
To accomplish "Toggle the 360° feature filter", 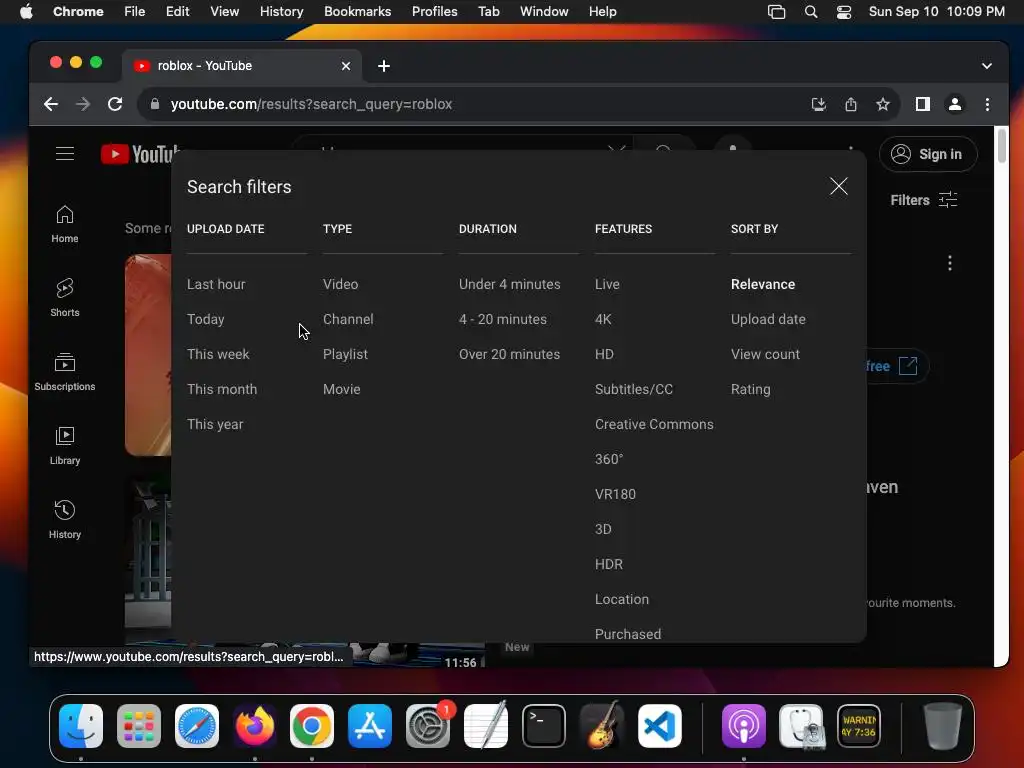I will 609,459.
